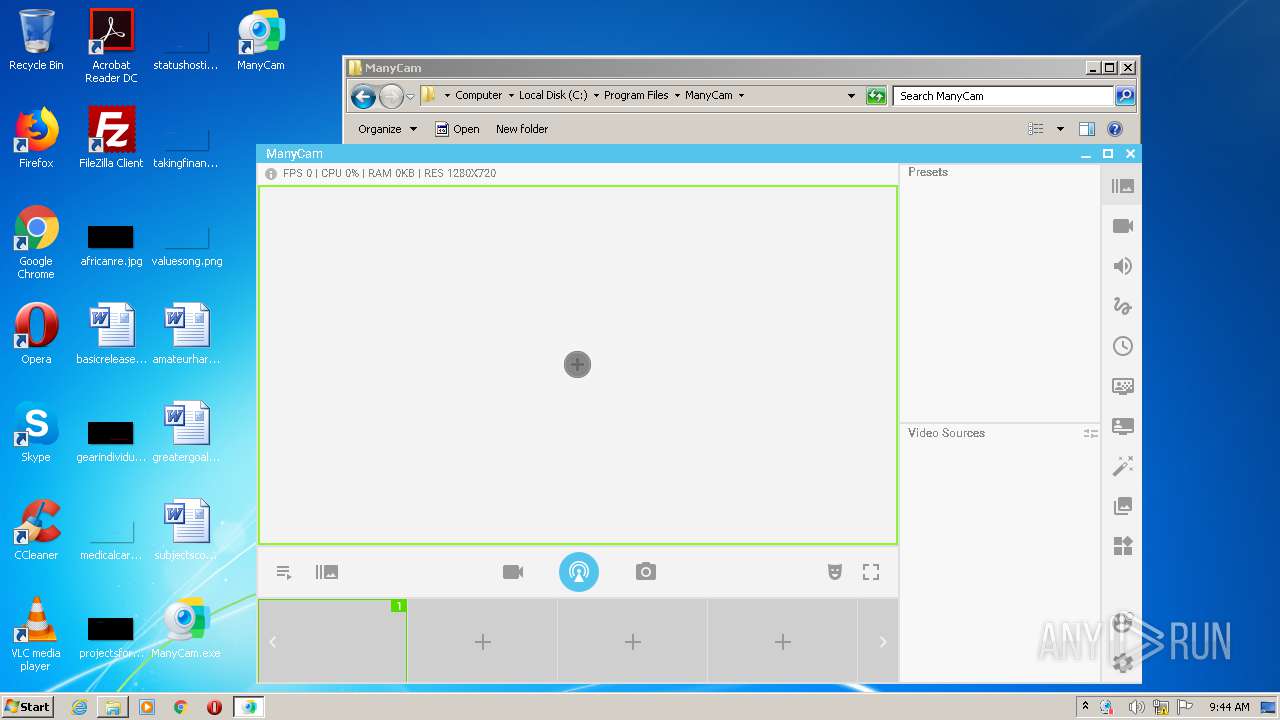Open the playlist icon below the preview
Image resolution: width=1280 pixels, height=720 pixels.
[284, 572]
